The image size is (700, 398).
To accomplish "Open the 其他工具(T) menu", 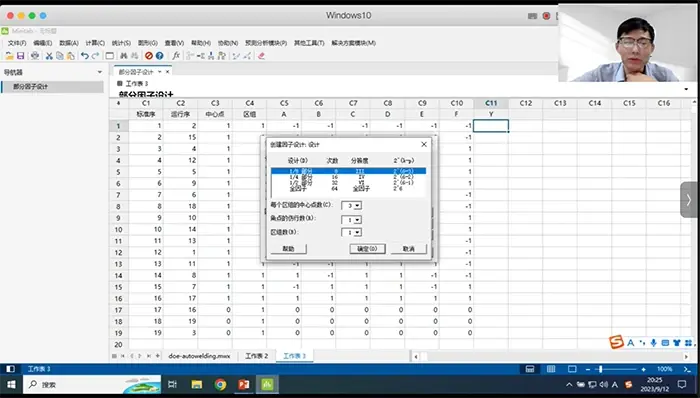I will 309,43.
